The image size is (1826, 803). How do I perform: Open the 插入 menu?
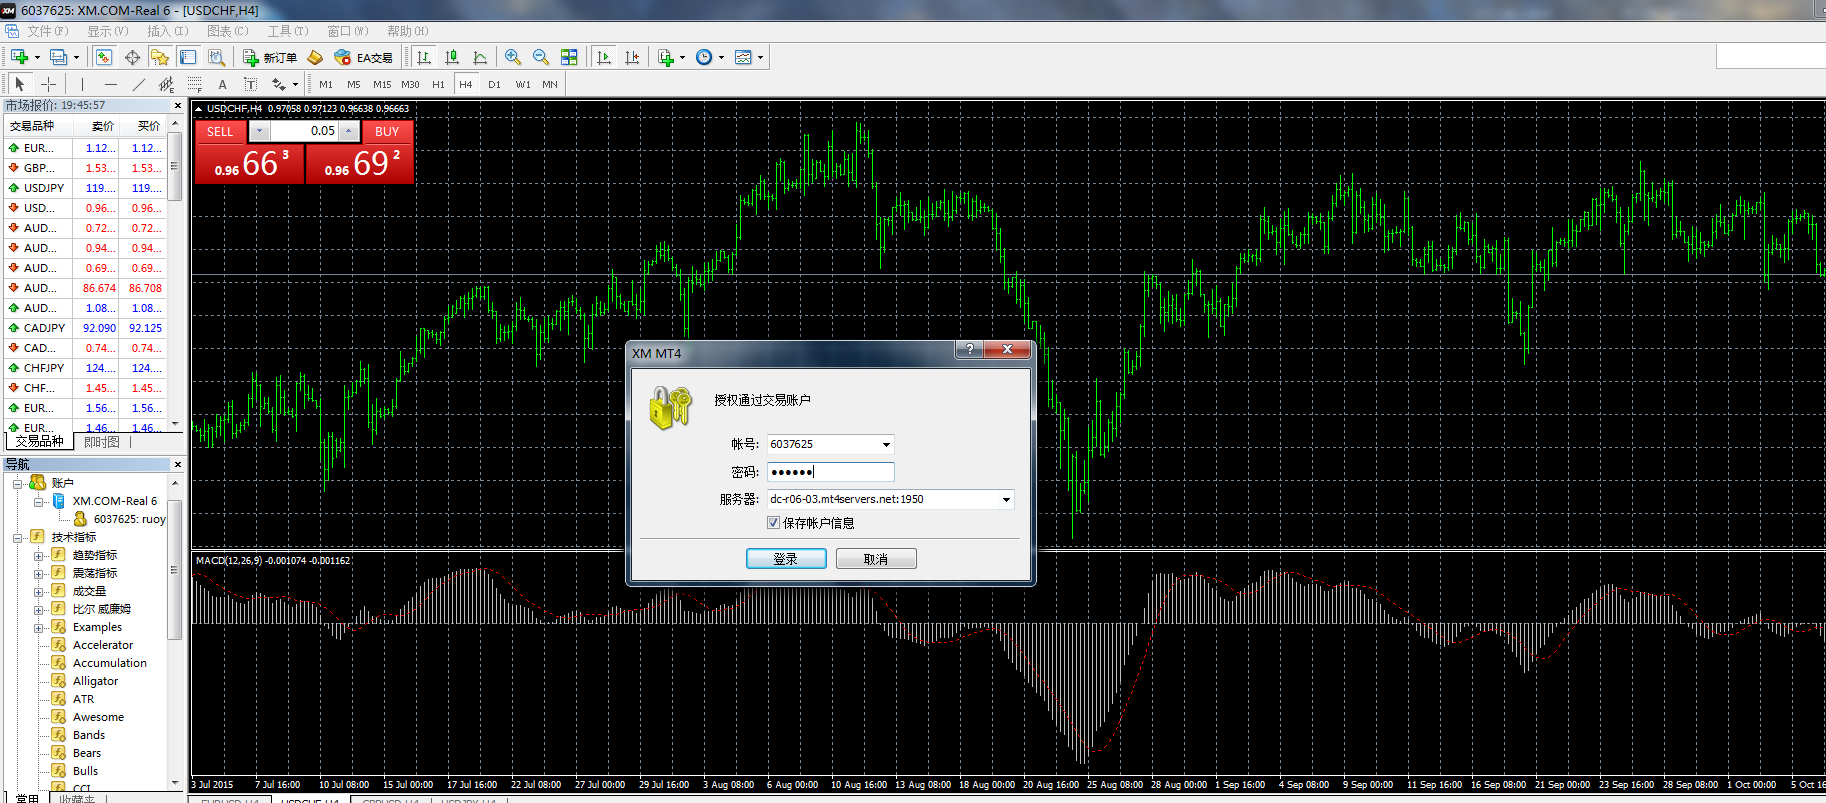tap(167, 31)
